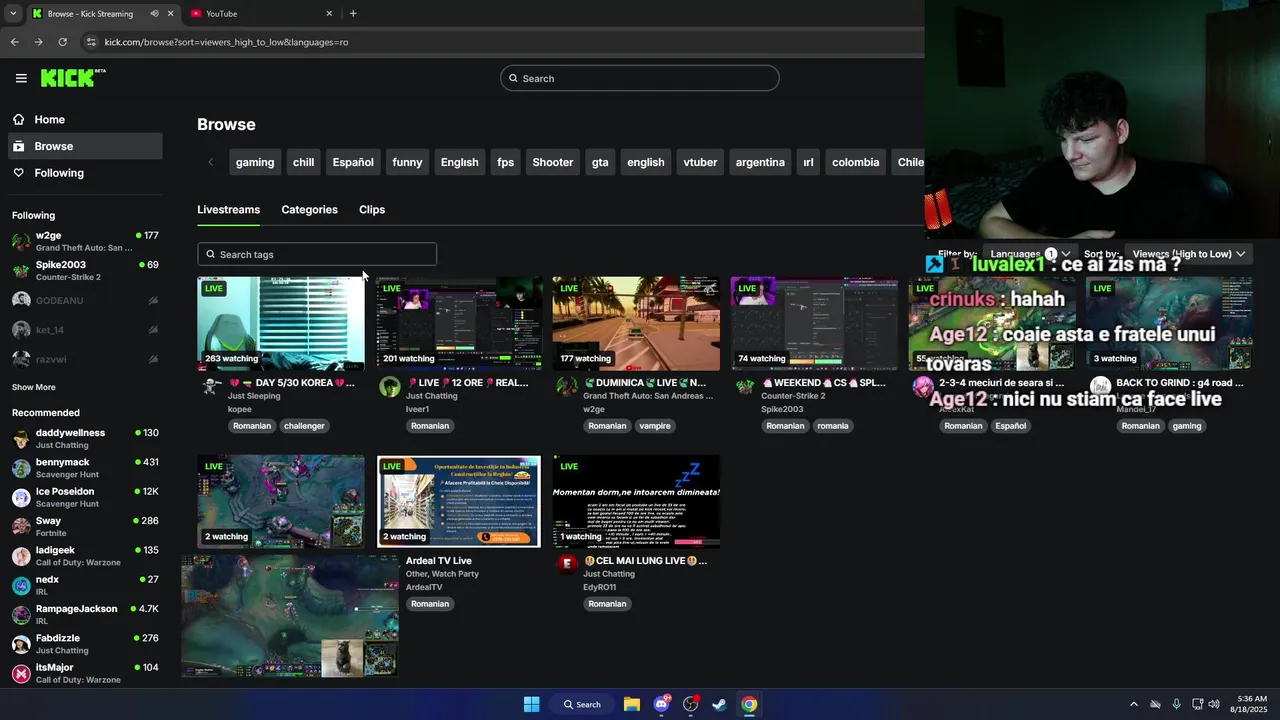Mute audio on the Kick tab speaker icon
This screenshot has width=1280, height=720.
click(x=154, y=14)
